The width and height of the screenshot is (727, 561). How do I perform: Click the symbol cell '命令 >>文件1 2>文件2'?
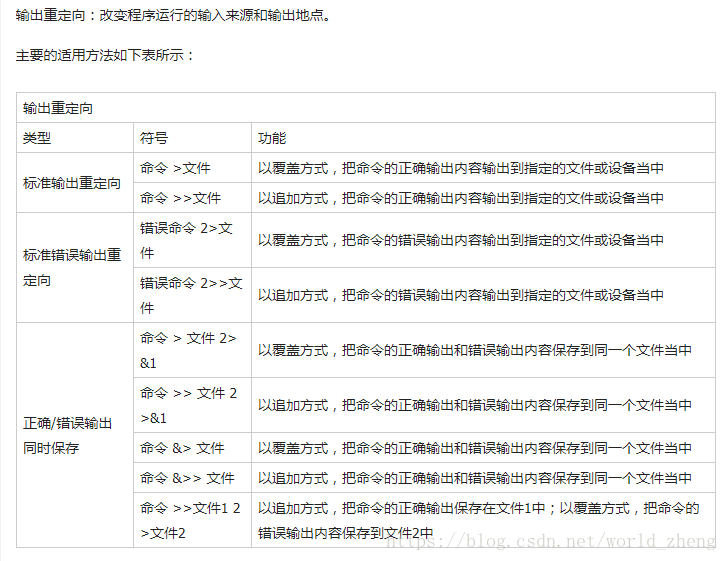(x=192, y=520)
